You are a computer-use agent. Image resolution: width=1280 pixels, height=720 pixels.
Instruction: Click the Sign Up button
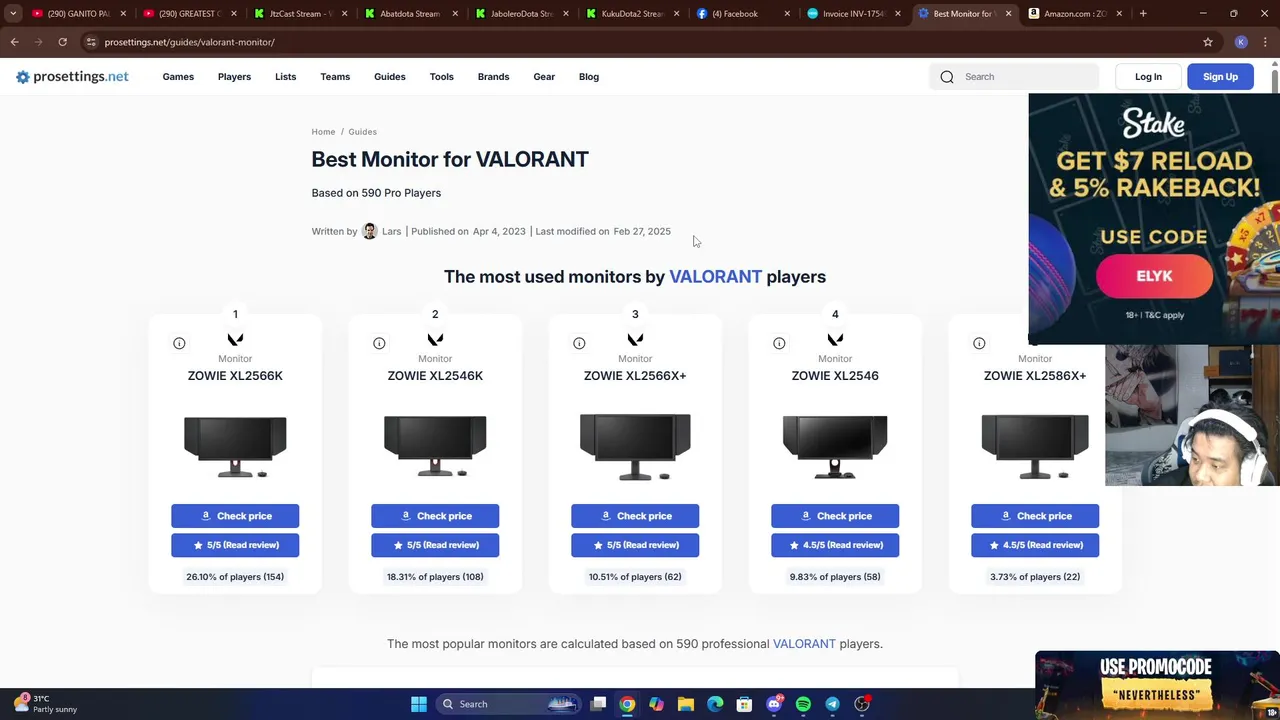point(1220,77)
